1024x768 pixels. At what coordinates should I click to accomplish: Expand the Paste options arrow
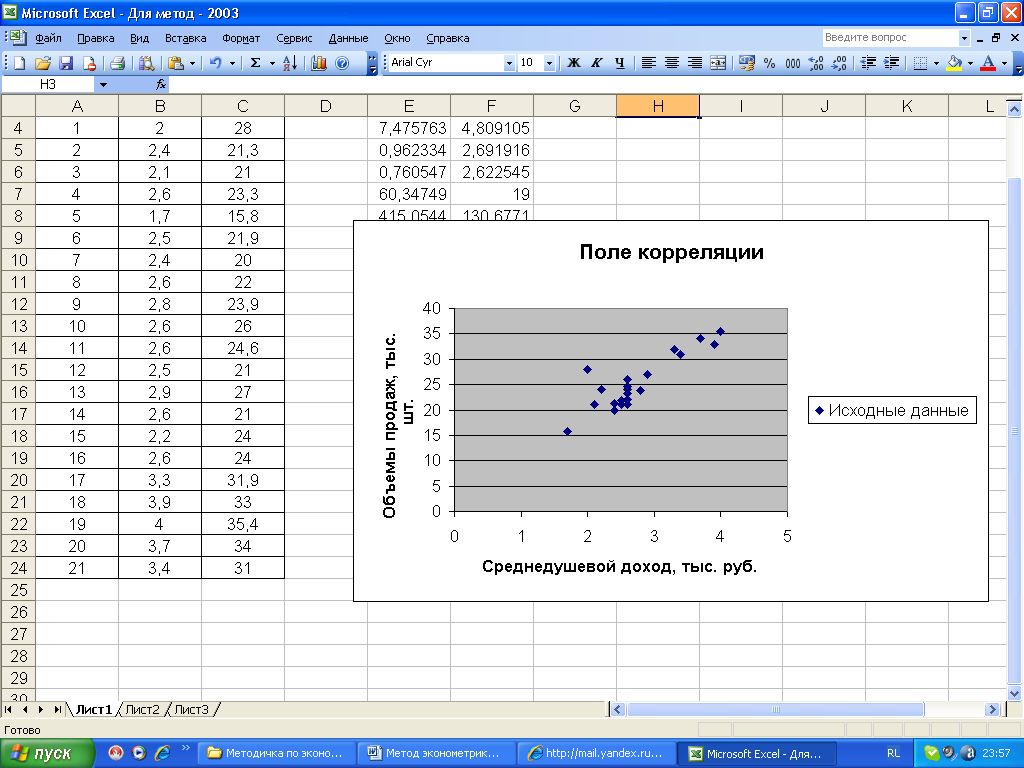pyautogui.click(x=192, y=63)
